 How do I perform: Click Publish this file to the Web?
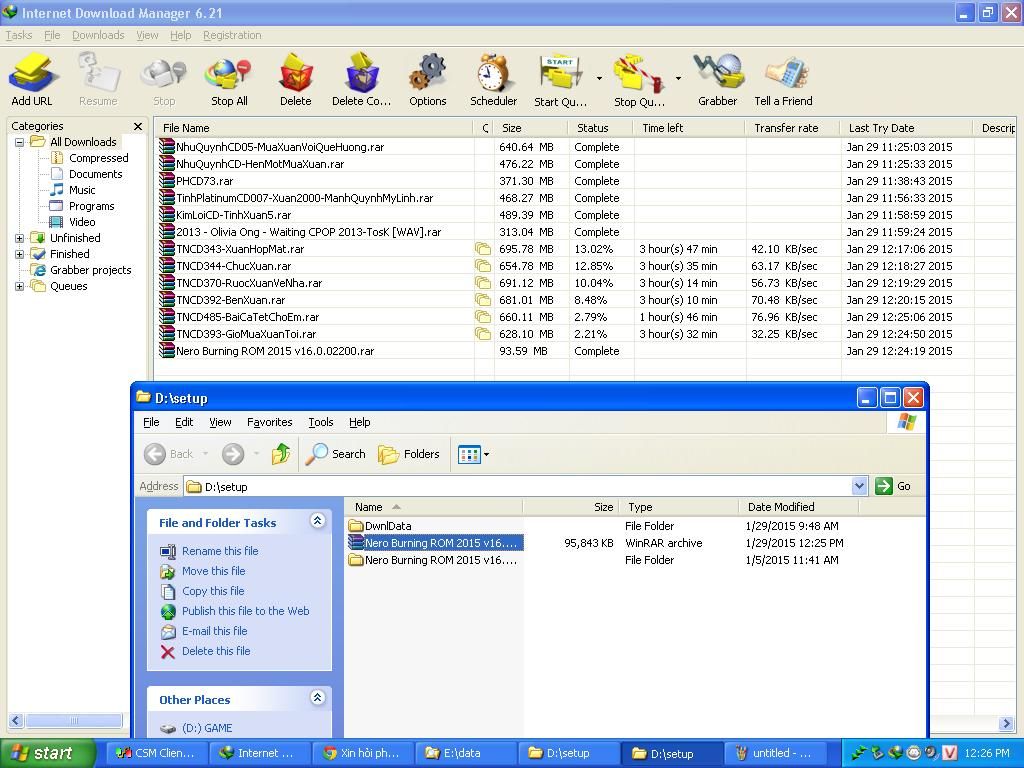pyautogui.click(x=246, y=611)
